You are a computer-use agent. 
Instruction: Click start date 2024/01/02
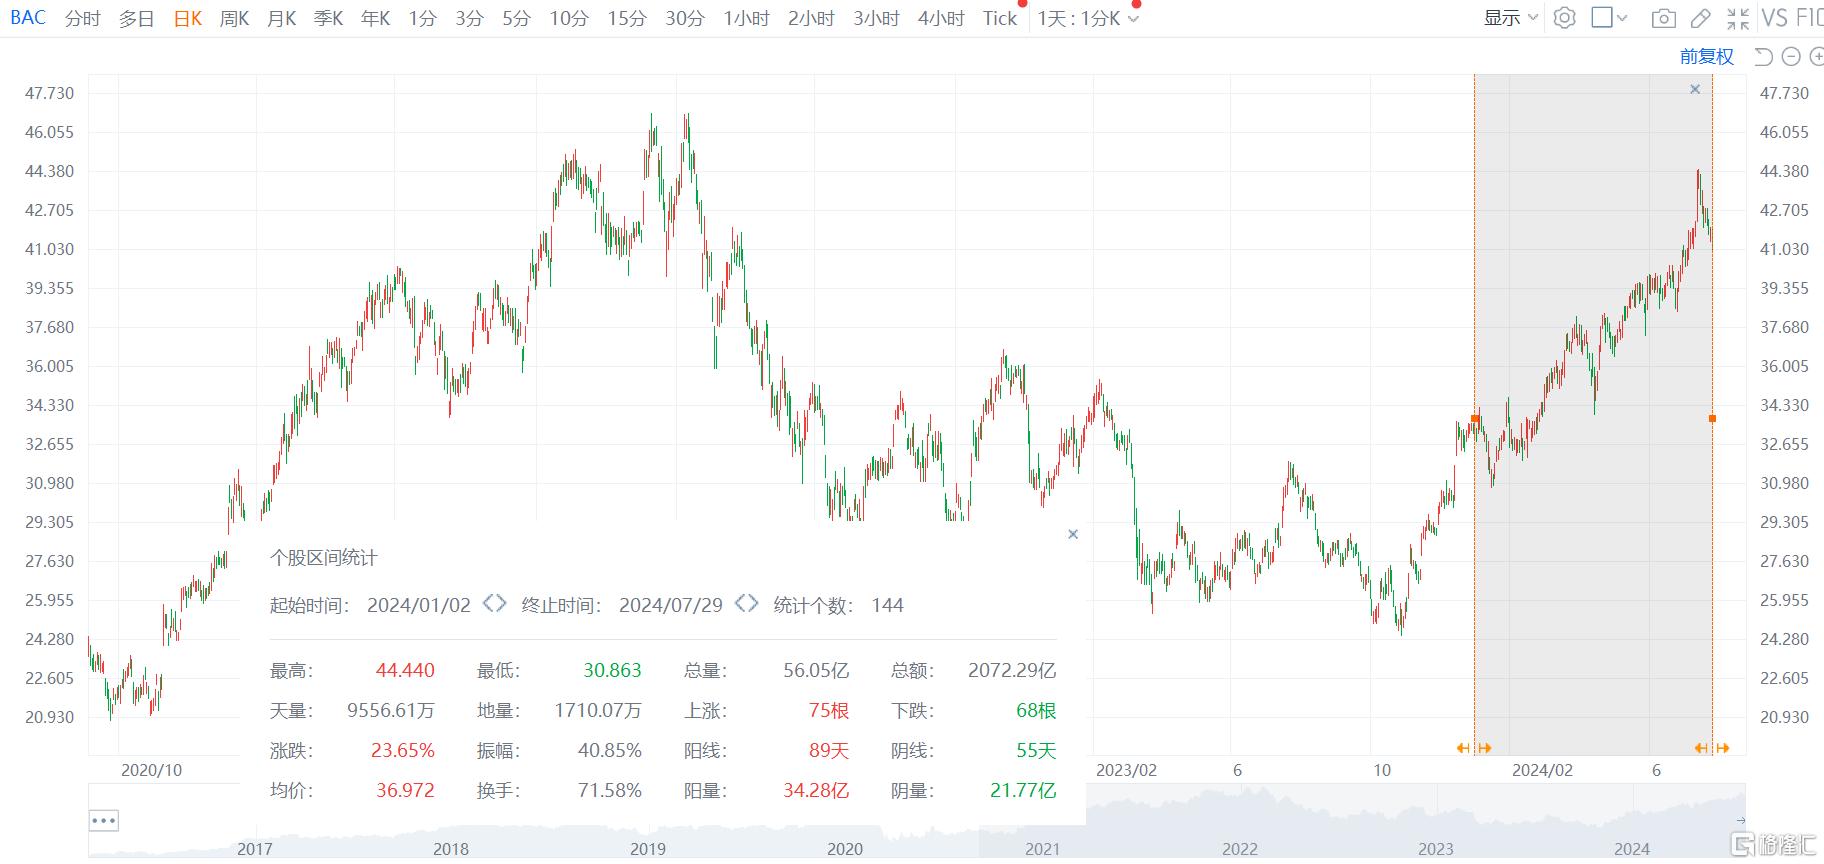click(x=418, y=605)
